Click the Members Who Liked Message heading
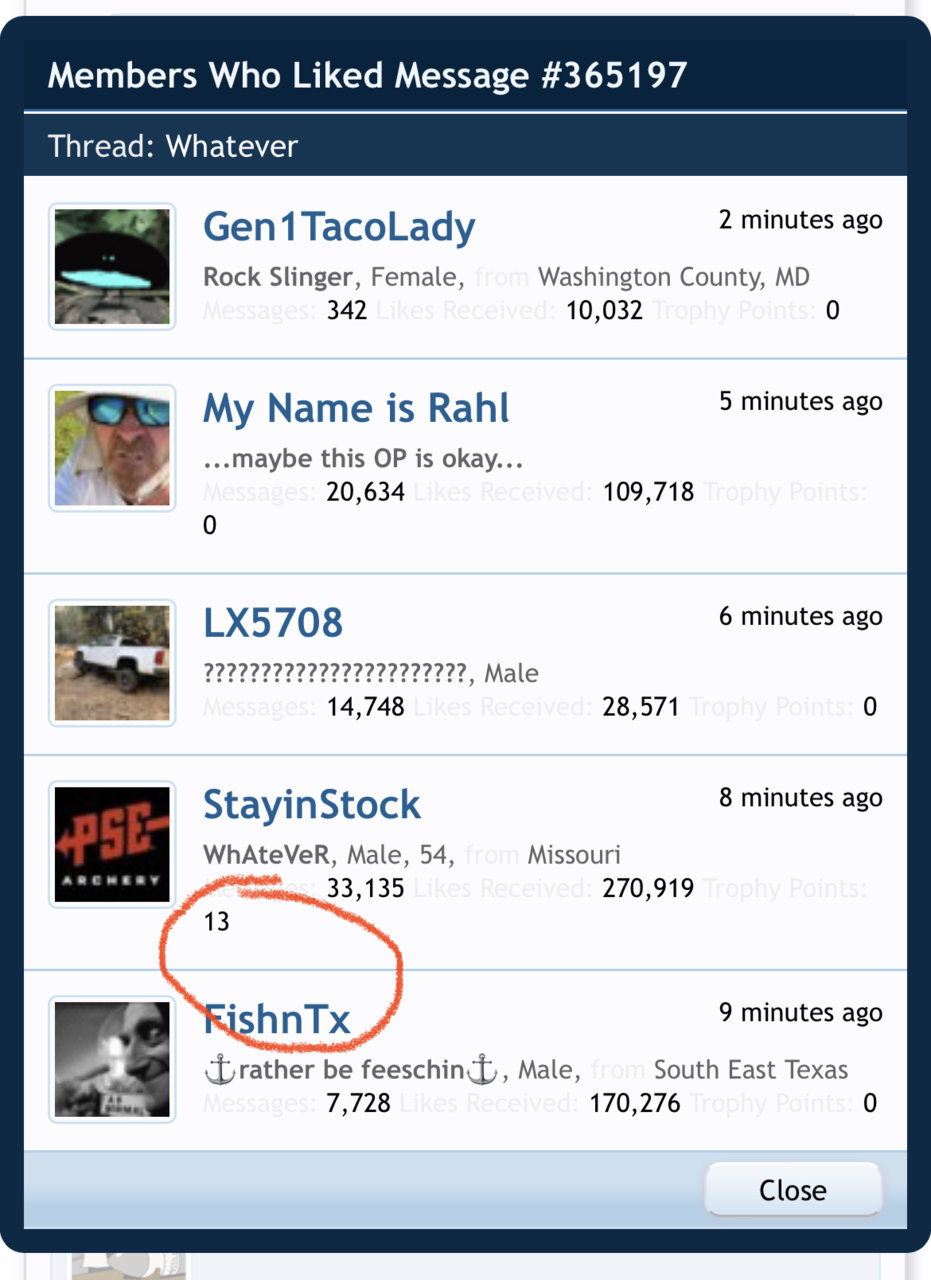This screenshot has height=1280, width=931. point(367,75)
